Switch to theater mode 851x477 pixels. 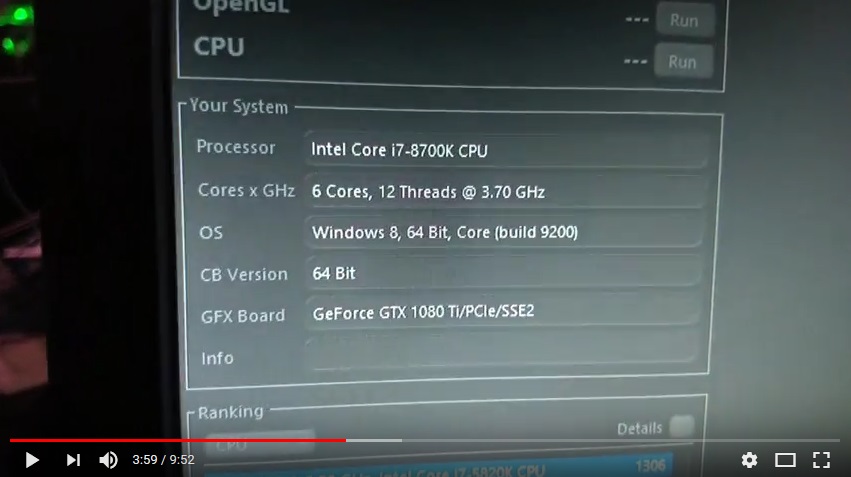click(785, 460)
